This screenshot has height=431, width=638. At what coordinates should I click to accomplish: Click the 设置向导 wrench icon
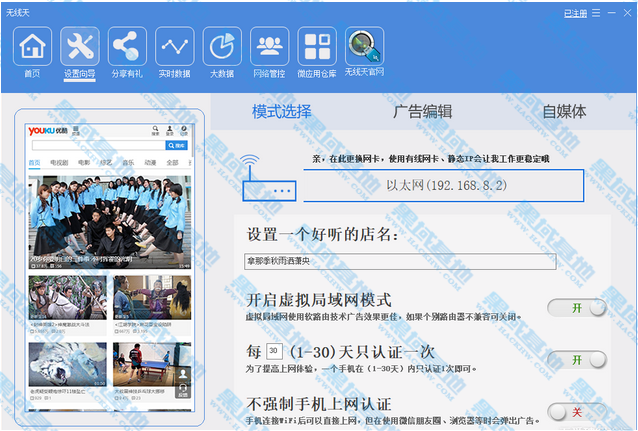click(80, 47)
